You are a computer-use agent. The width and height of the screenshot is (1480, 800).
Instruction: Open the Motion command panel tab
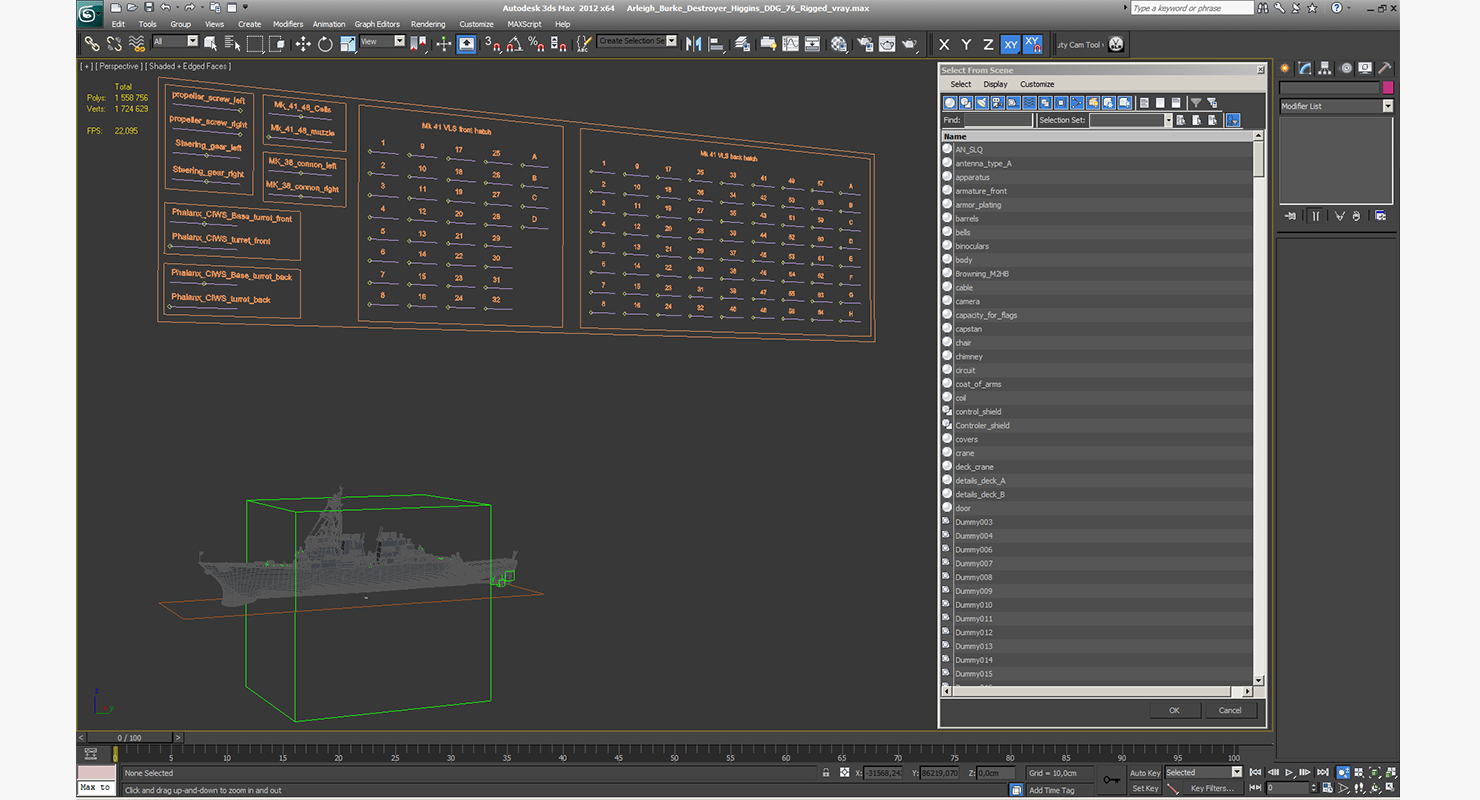click(x=1346, y=68)
